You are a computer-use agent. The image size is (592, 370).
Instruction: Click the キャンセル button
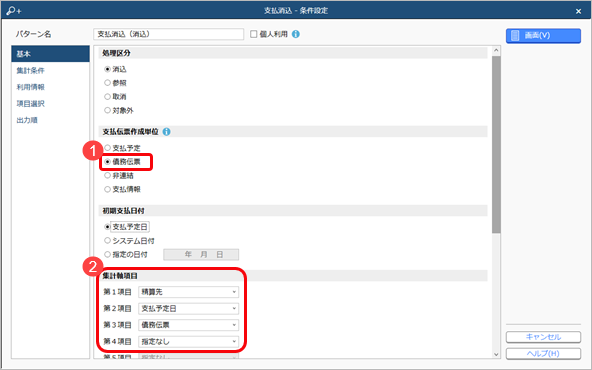[x=543, y=337]
